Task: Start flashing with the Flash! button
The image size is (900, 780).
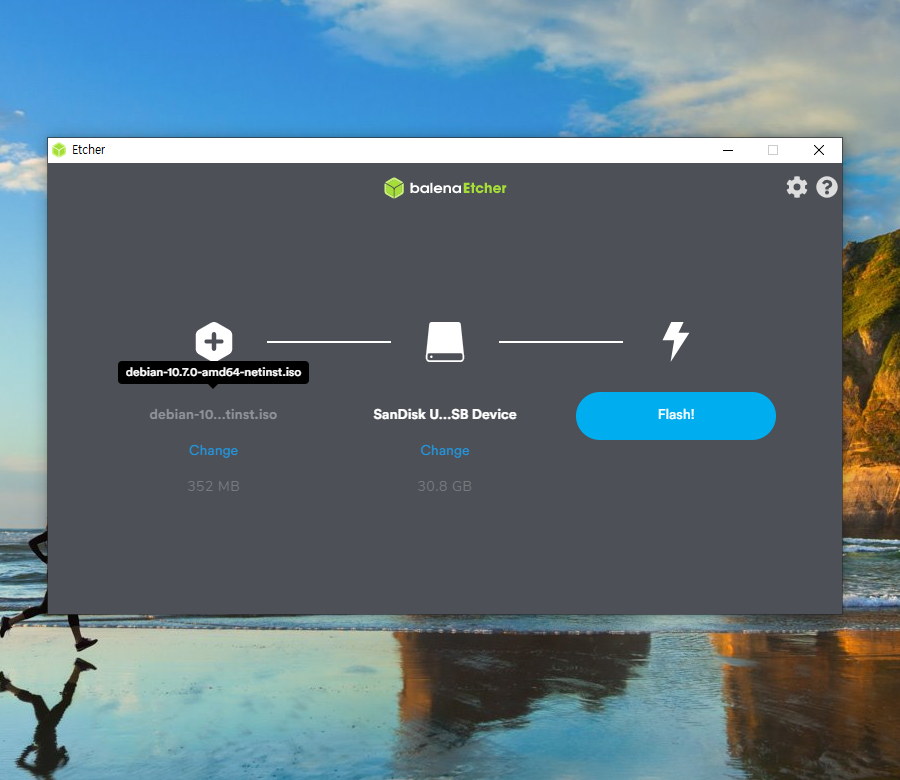Action: point(676,416)
